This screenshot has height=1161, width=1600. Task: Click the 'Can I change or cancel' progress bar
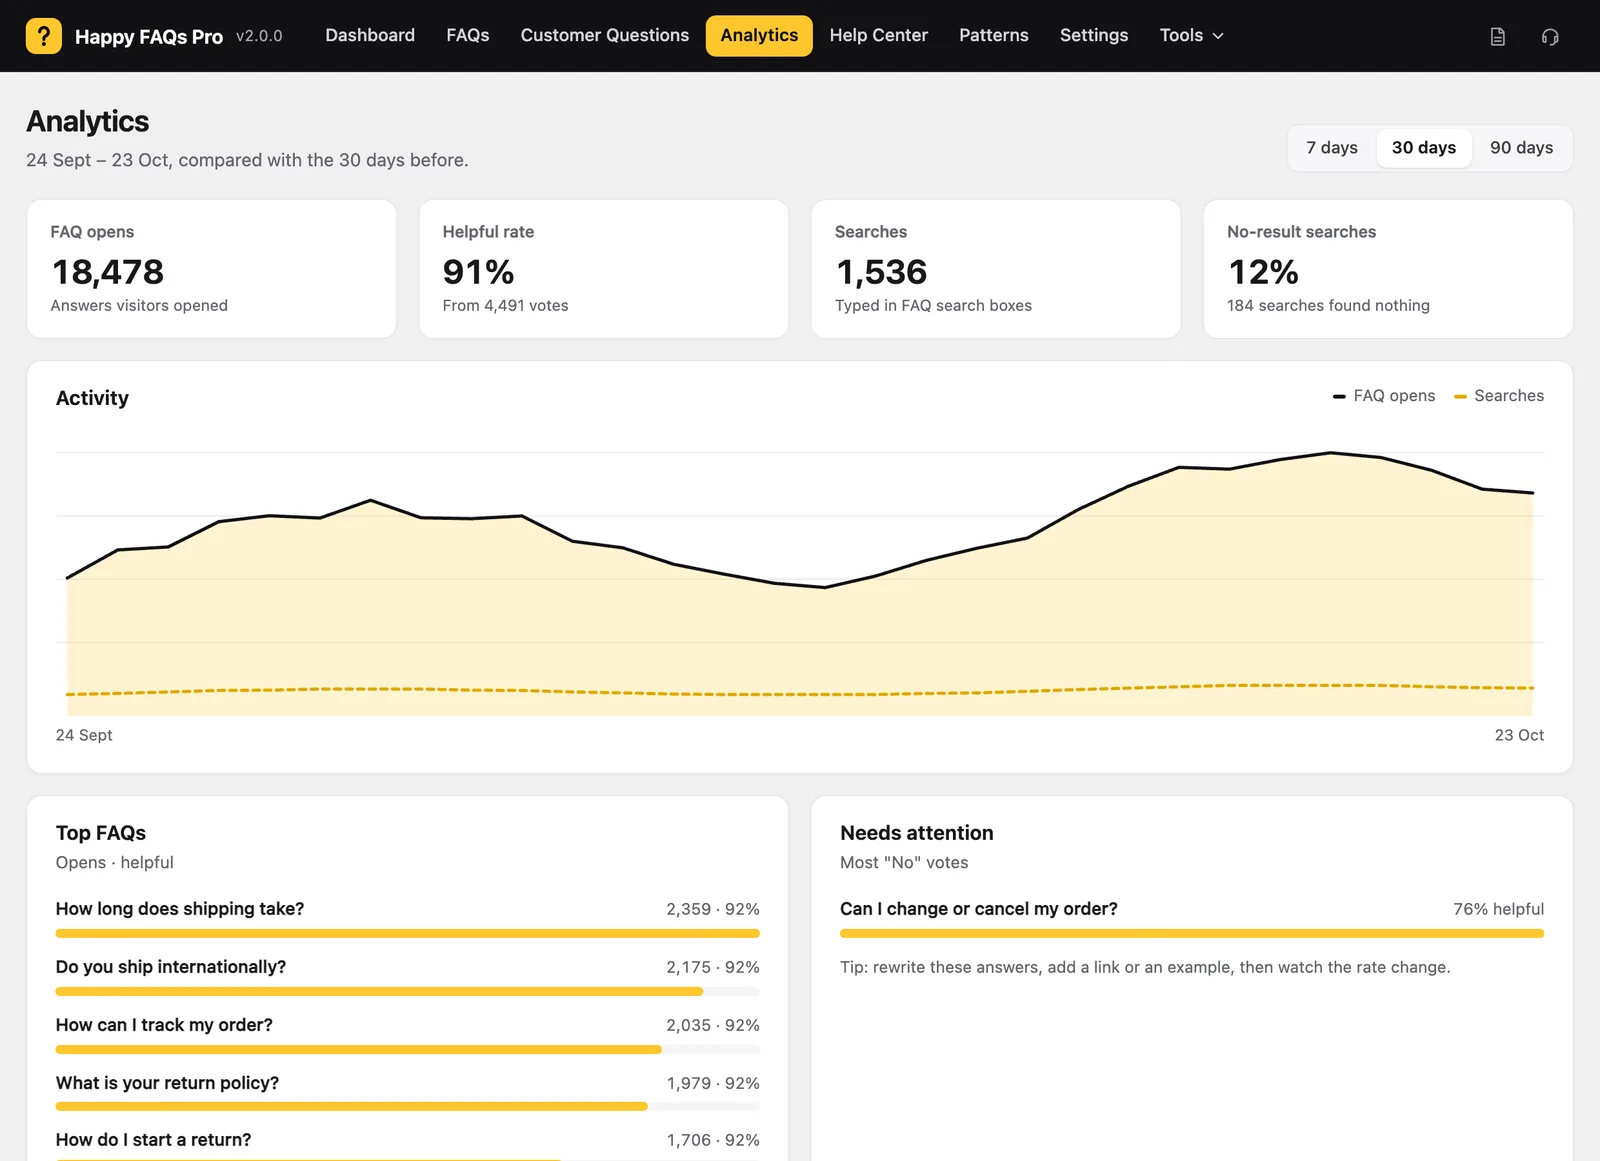pyautogui.click(x=1192, y=934)
